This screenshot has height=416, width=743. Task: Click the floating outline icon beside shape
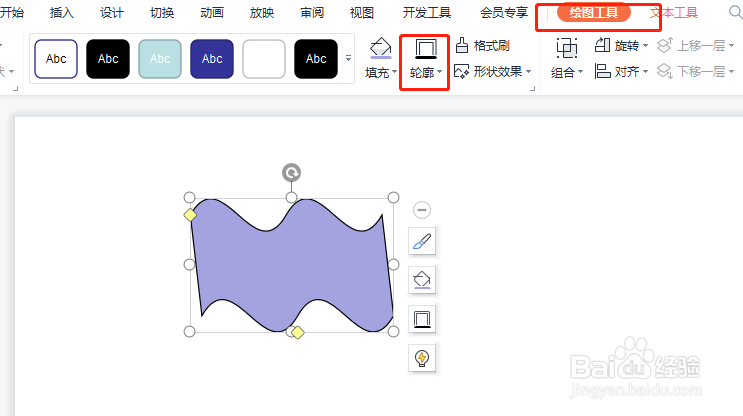pyautogui.click(x=422, y=319)
